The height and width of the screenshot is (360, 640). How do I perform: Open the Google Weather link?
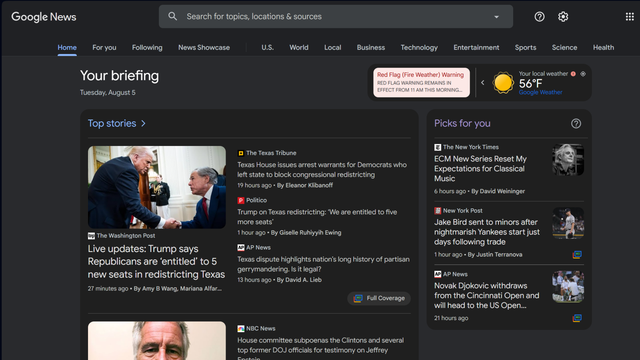[540, 92]
